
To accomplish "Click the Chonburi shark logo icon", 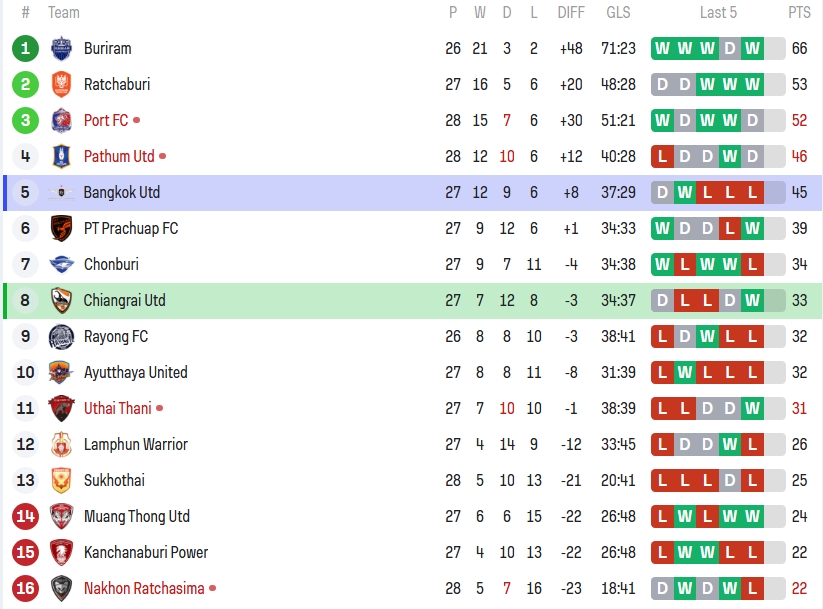I will pos(61,264).
